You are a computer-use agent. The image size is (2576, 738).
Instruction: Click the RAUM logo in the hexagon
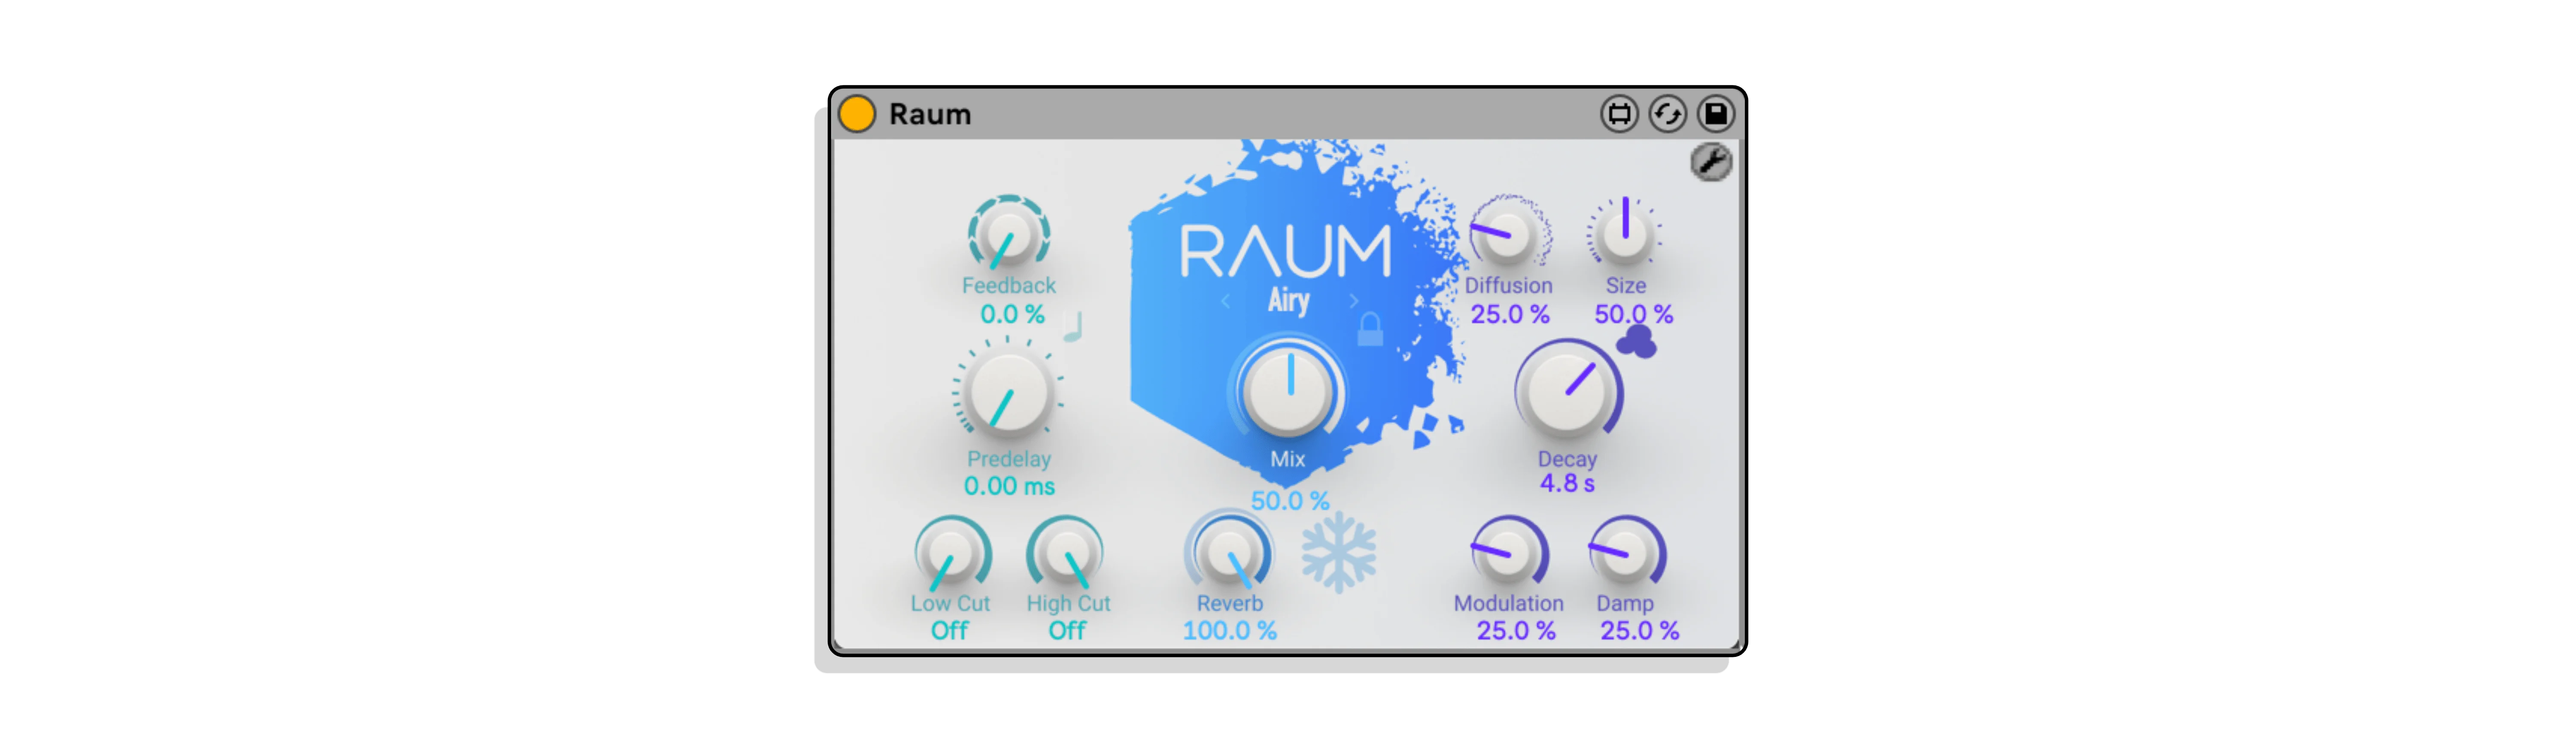[x=1285, y=250]
